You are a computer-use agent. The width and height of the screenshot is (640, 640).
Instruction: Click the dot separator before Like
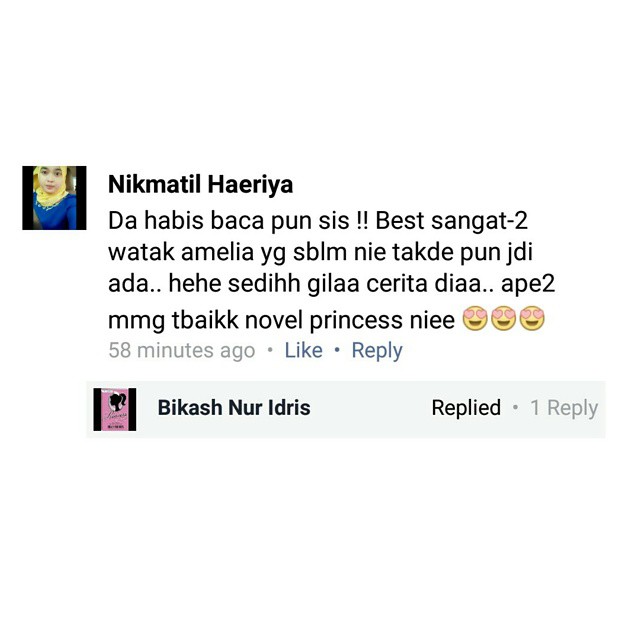[270, 350]
